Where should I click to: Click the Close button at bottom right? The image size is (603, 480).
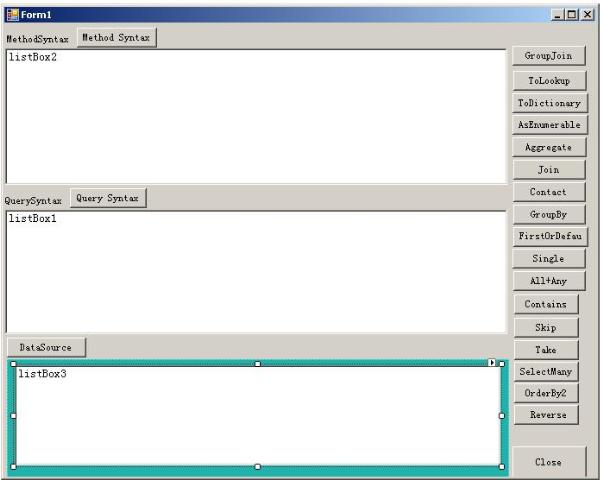(549, 462)
